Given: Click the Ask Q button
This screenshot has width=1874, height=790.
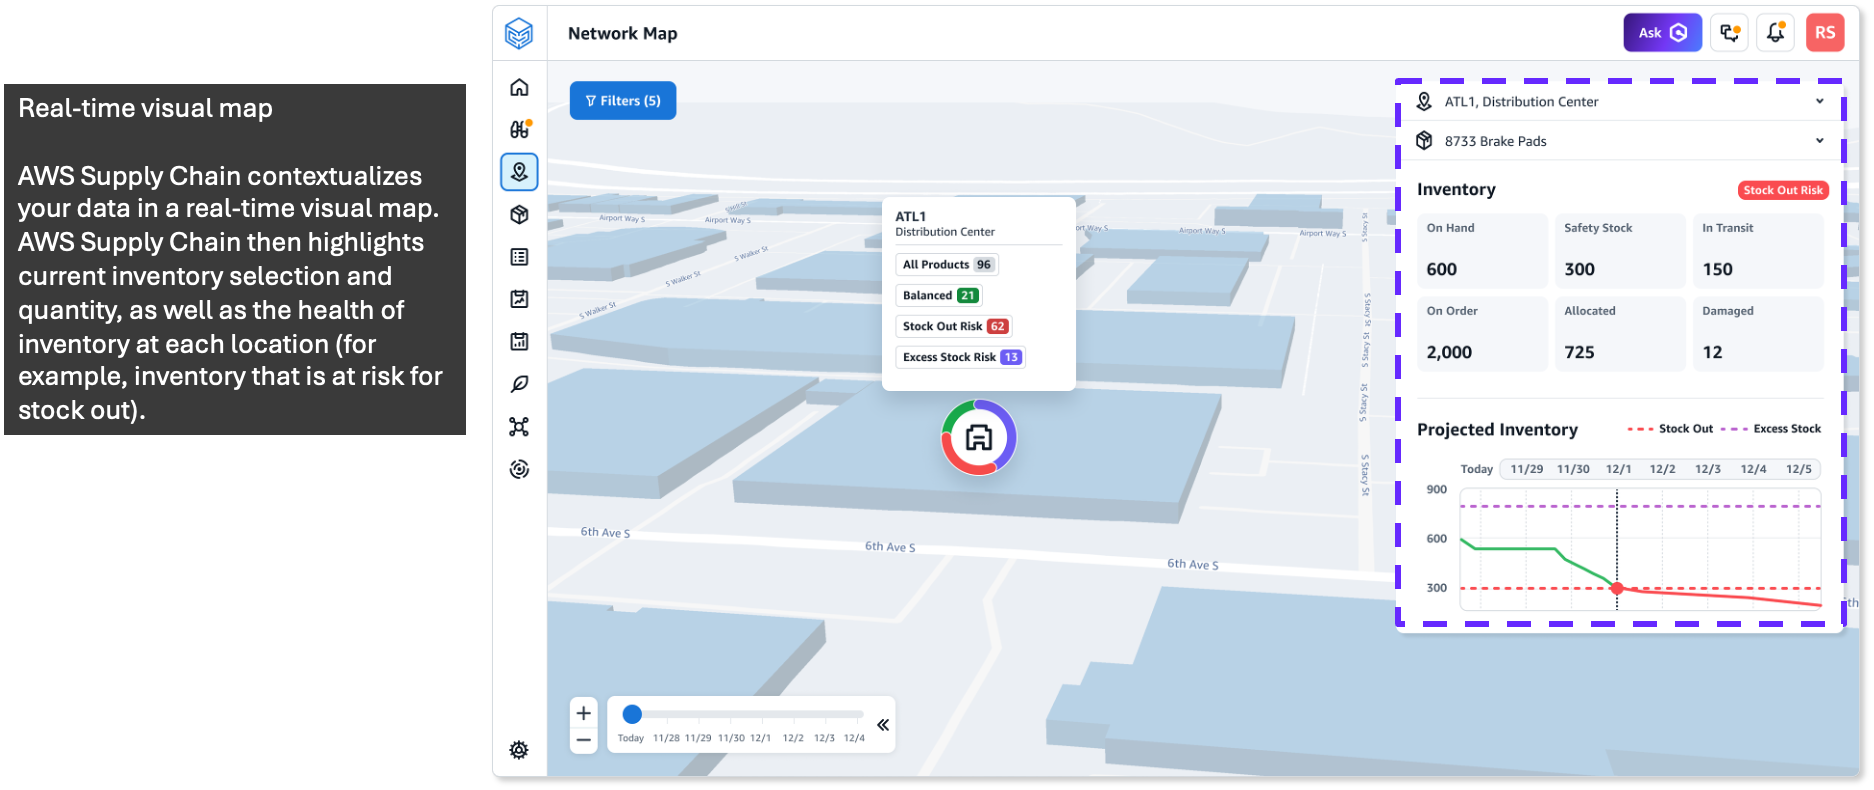Looking at the screenshot, I should pyautogui.click(x=1663, y=33).
